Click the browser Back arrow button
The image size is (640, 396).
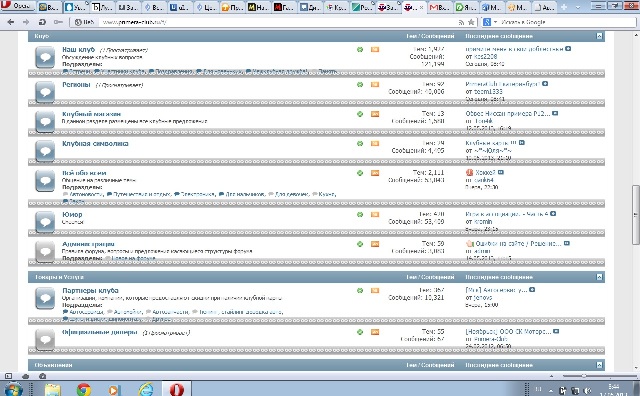[x=11, y=22]
